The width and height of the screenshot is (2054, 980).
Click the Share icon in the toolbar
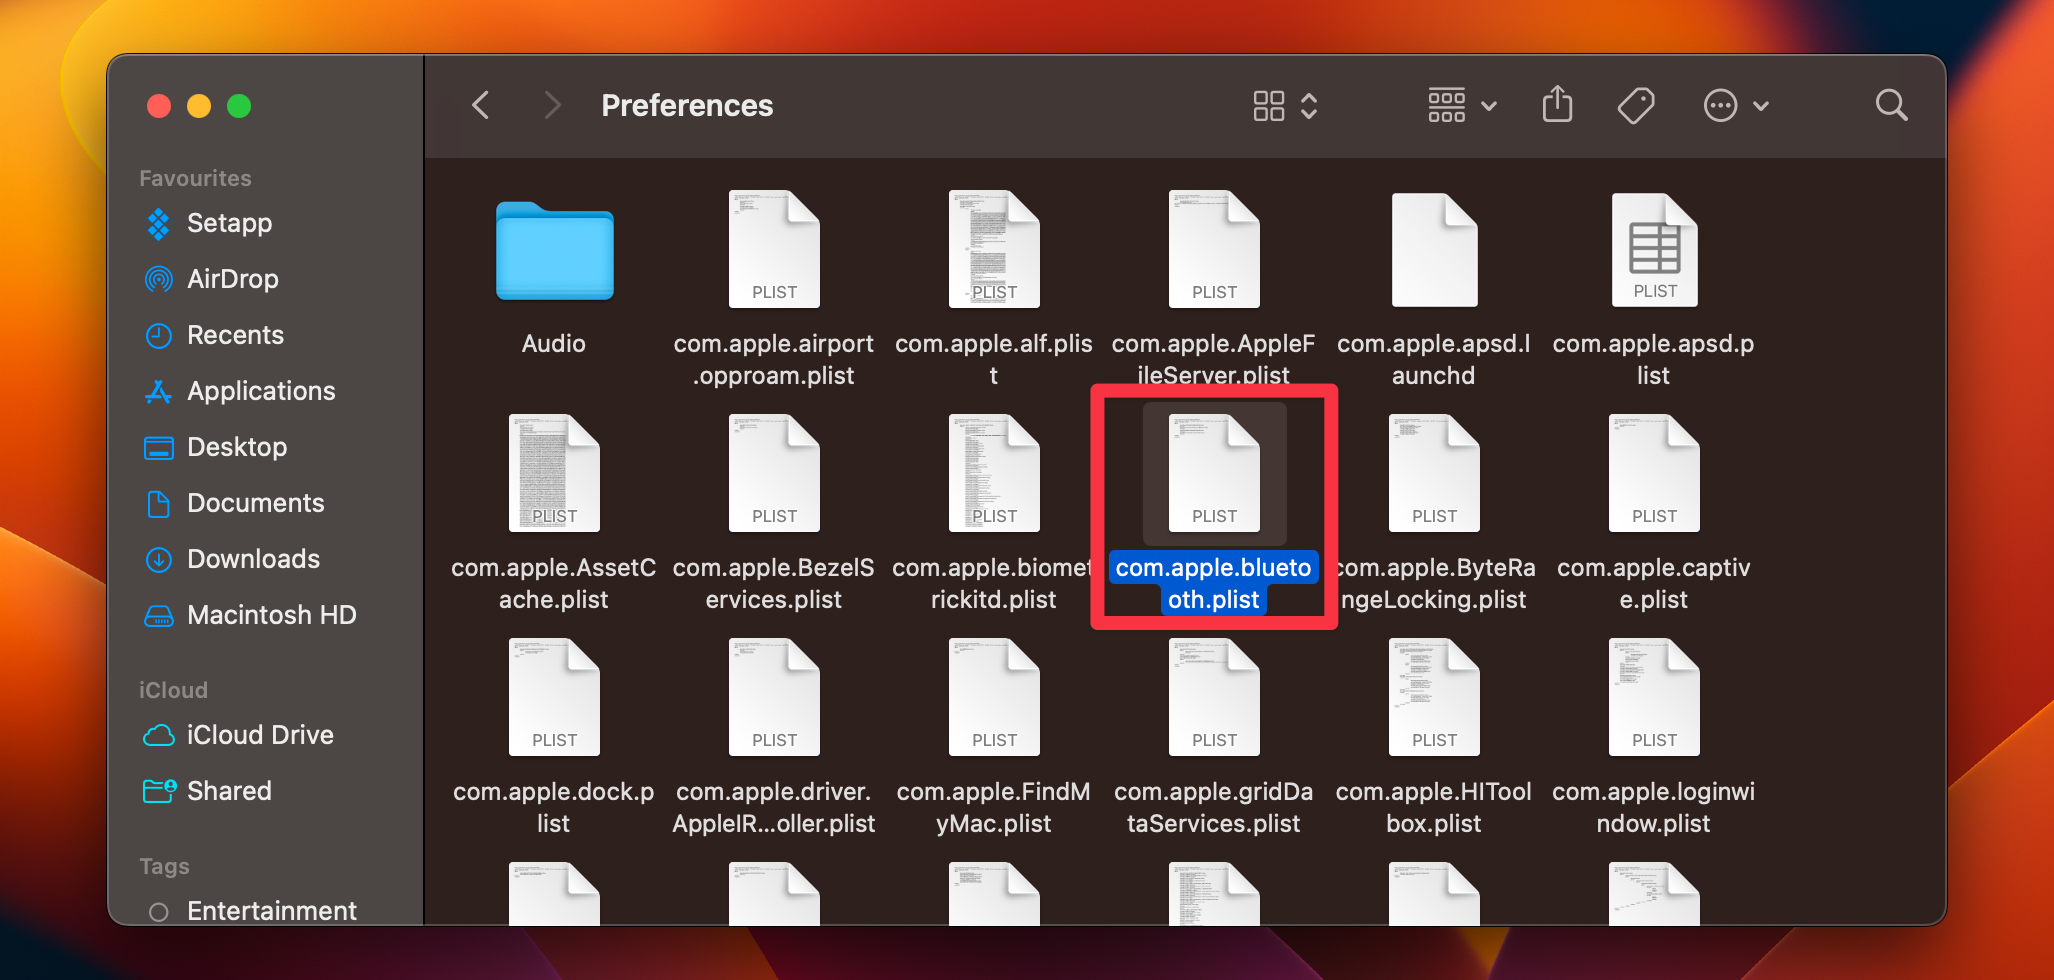click(1556, 104)
